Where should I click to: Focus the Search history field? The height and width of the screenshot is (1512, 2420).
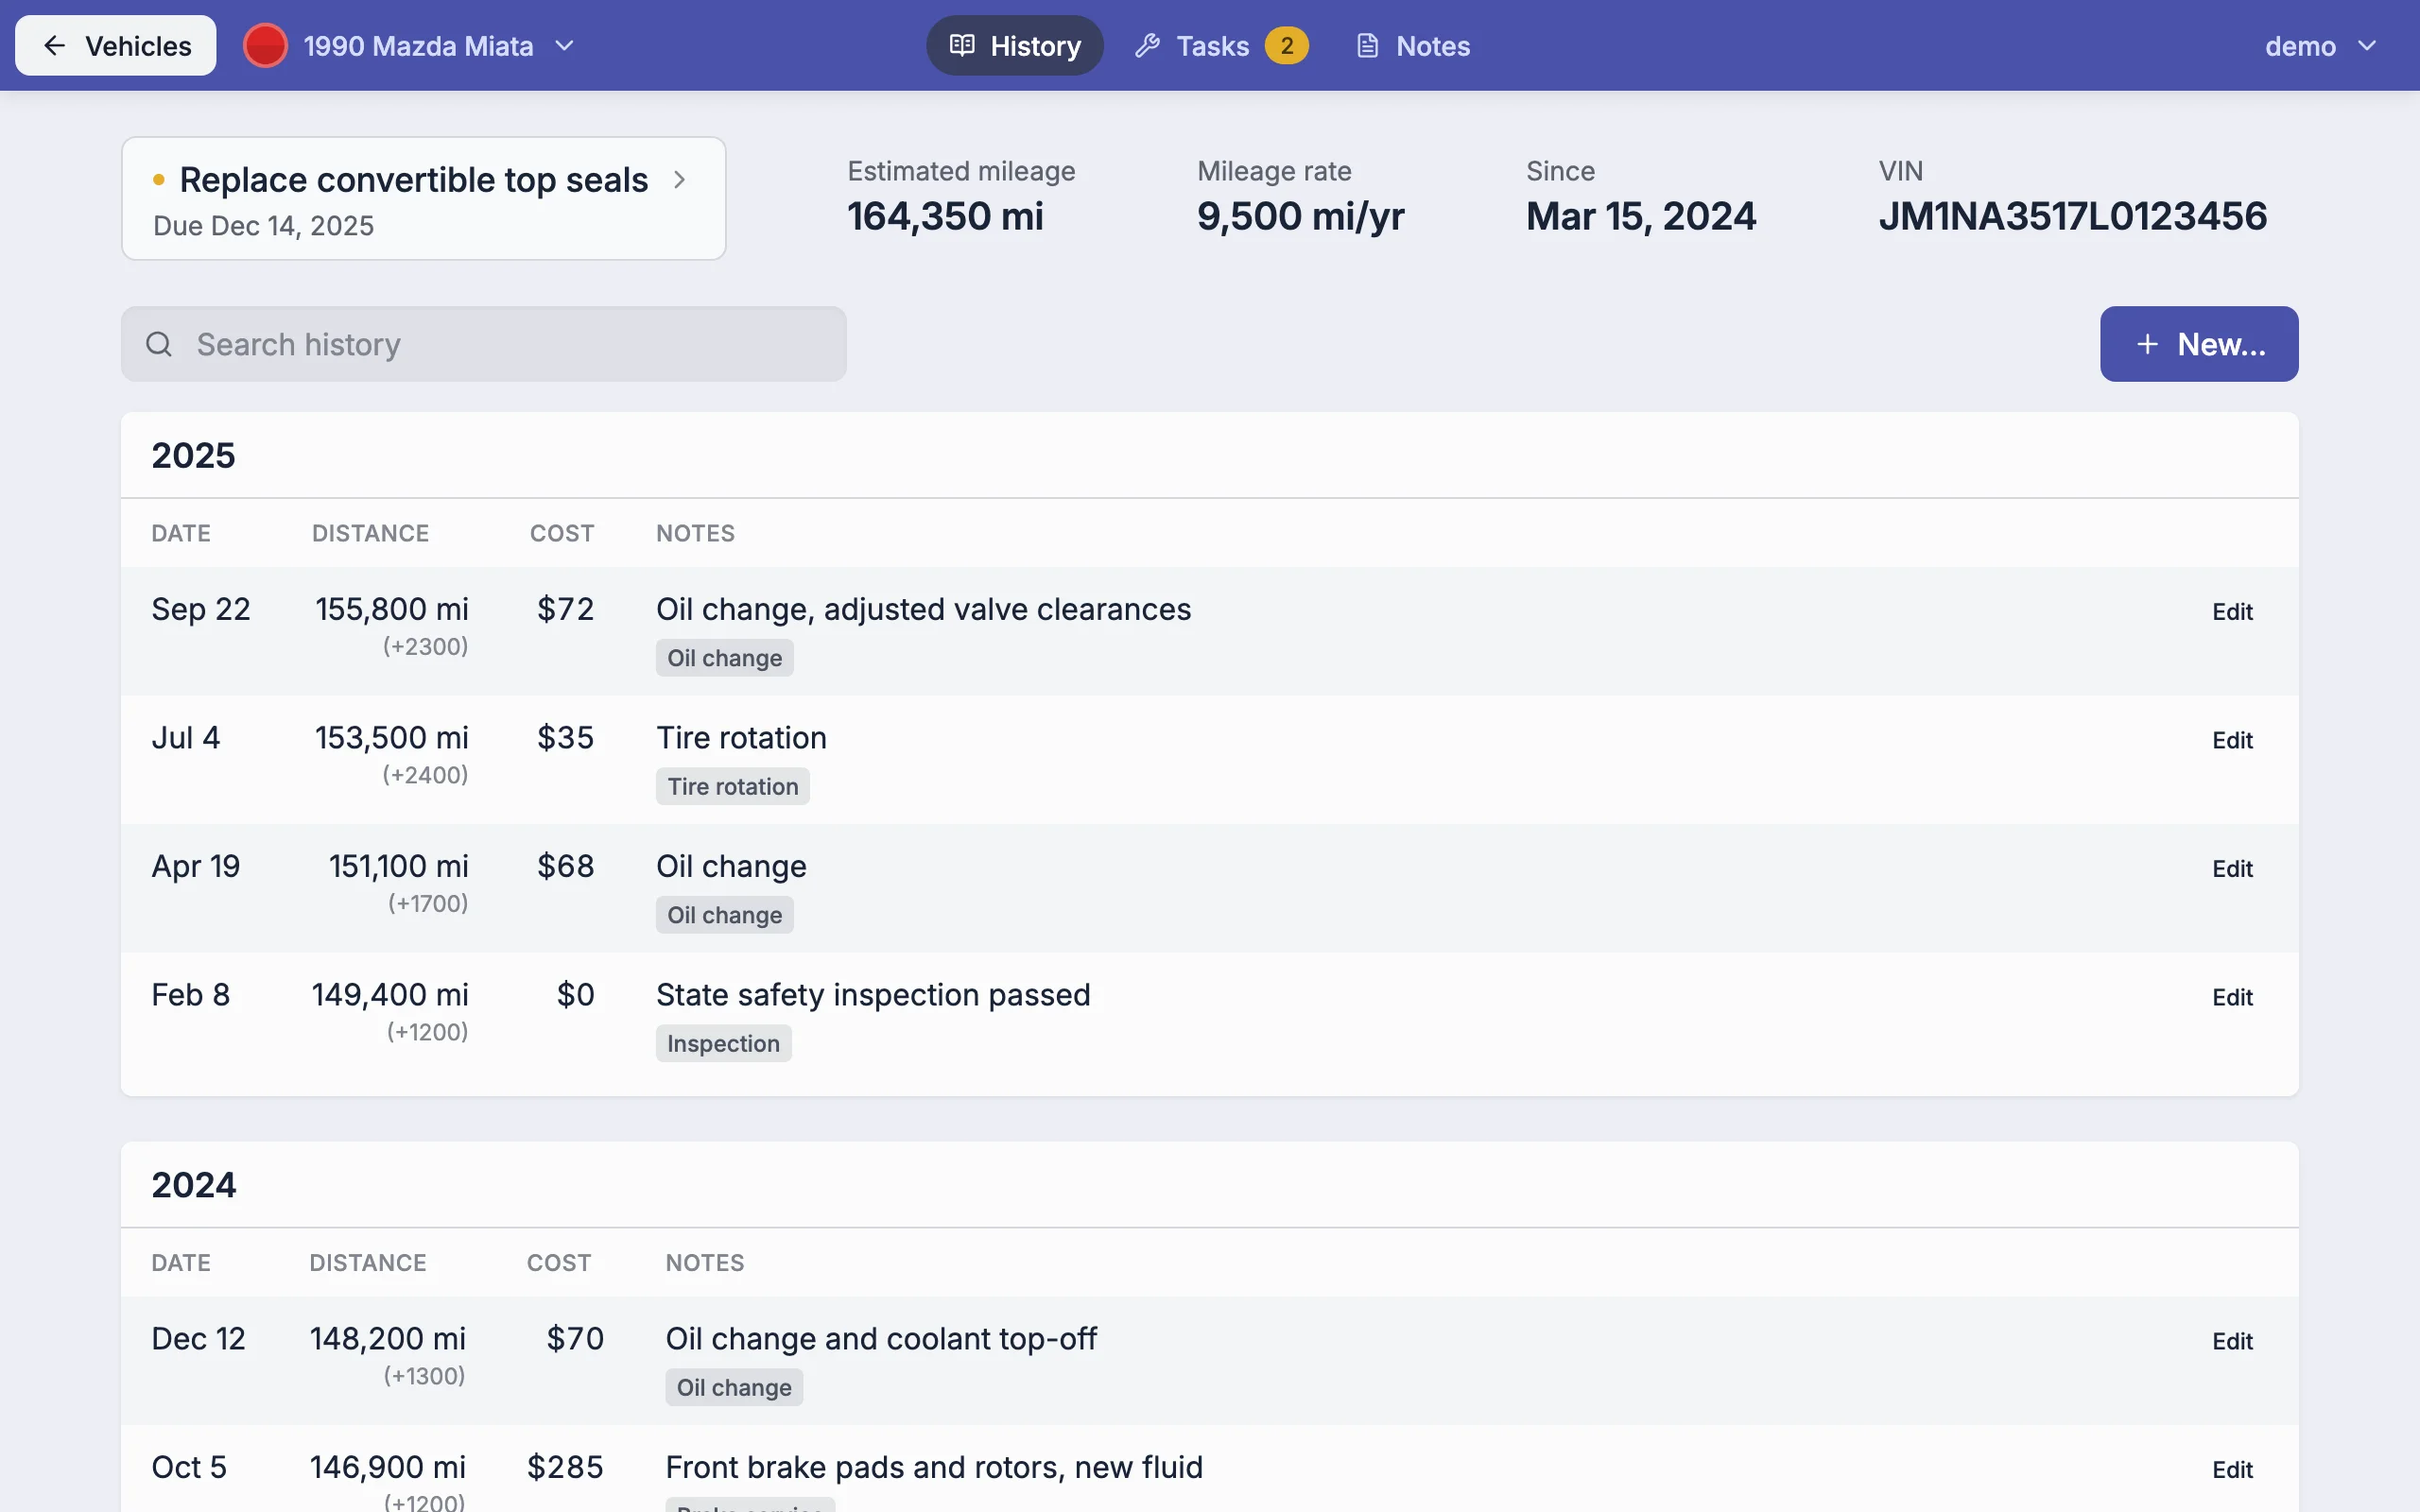pyautogui.click(x=484, y=344)
